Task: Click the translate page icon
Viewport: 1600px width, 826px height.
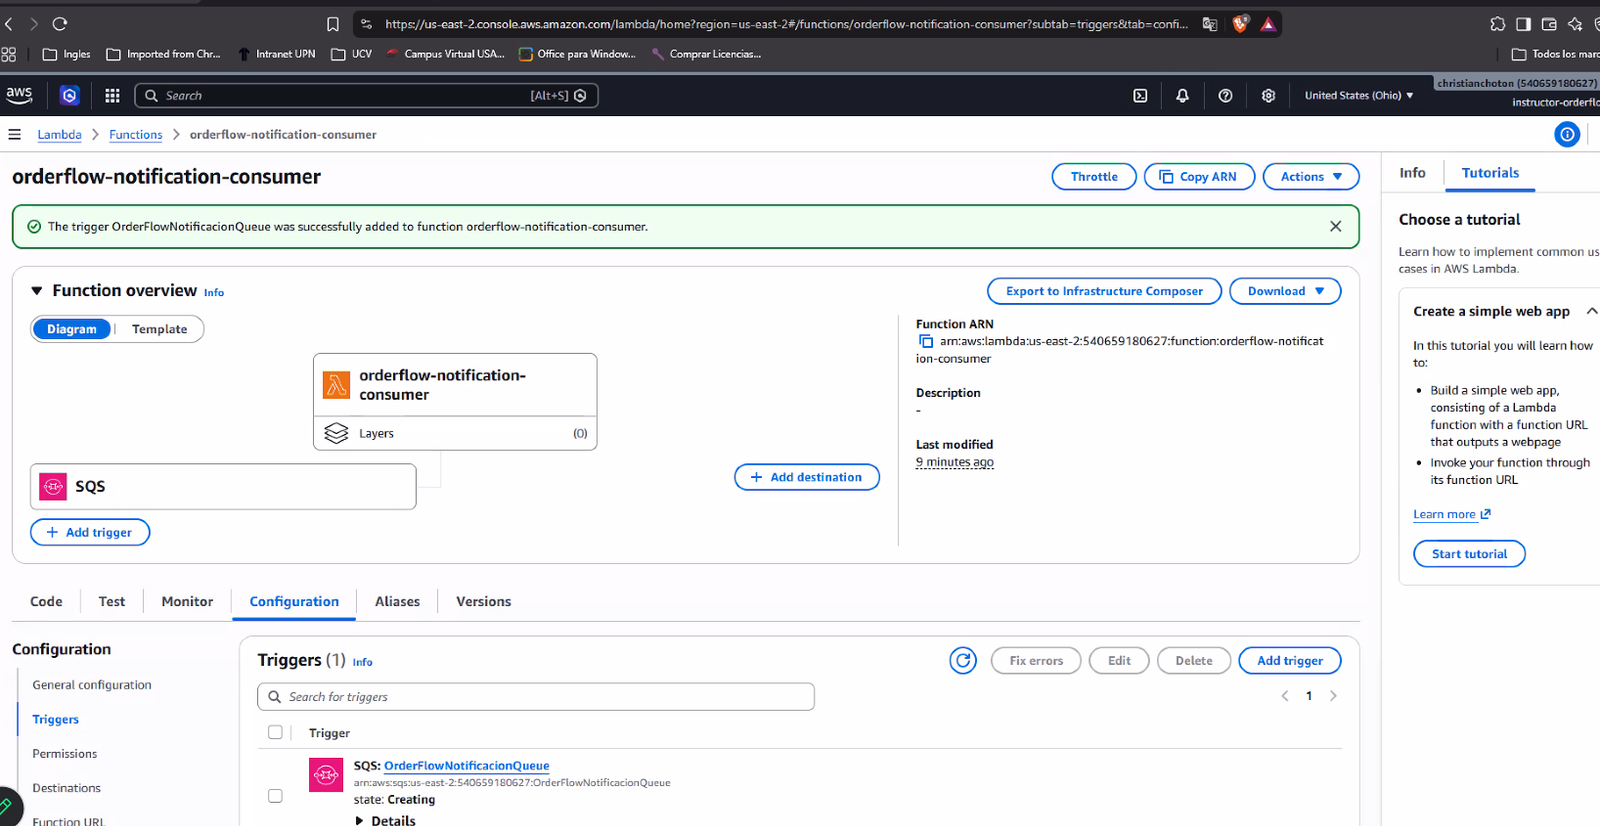Action: pos(1210,24)
